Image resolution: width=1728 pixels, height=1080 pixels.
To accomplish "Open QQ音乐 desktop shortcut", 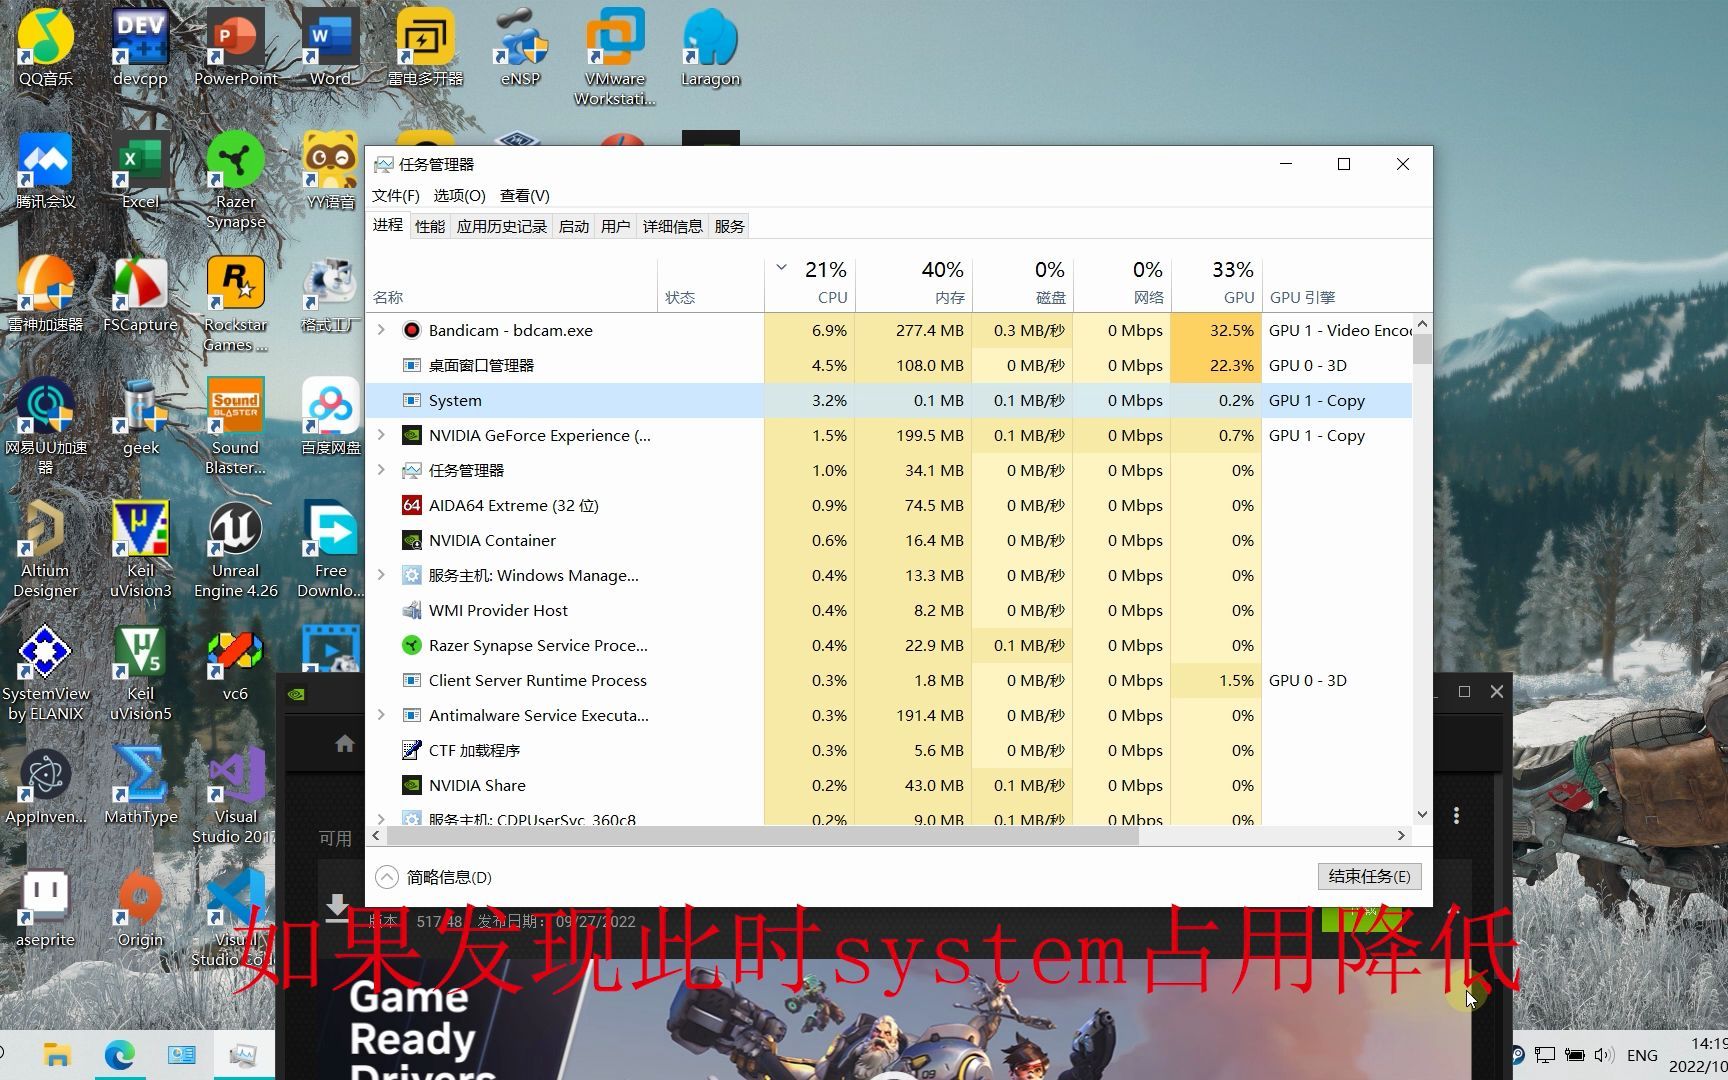I will [x=45, y=47].
